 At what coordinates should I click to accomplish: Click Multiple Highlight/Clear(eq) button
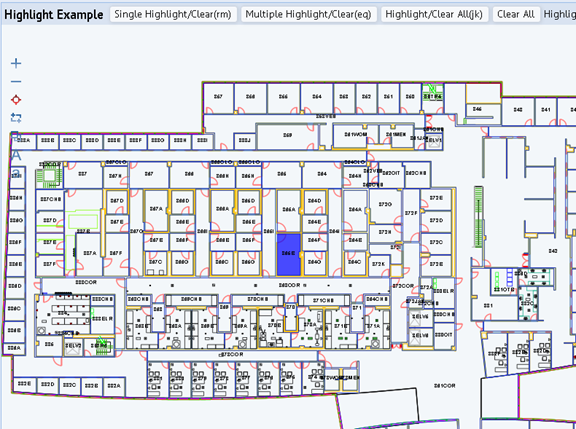[309, 14]
